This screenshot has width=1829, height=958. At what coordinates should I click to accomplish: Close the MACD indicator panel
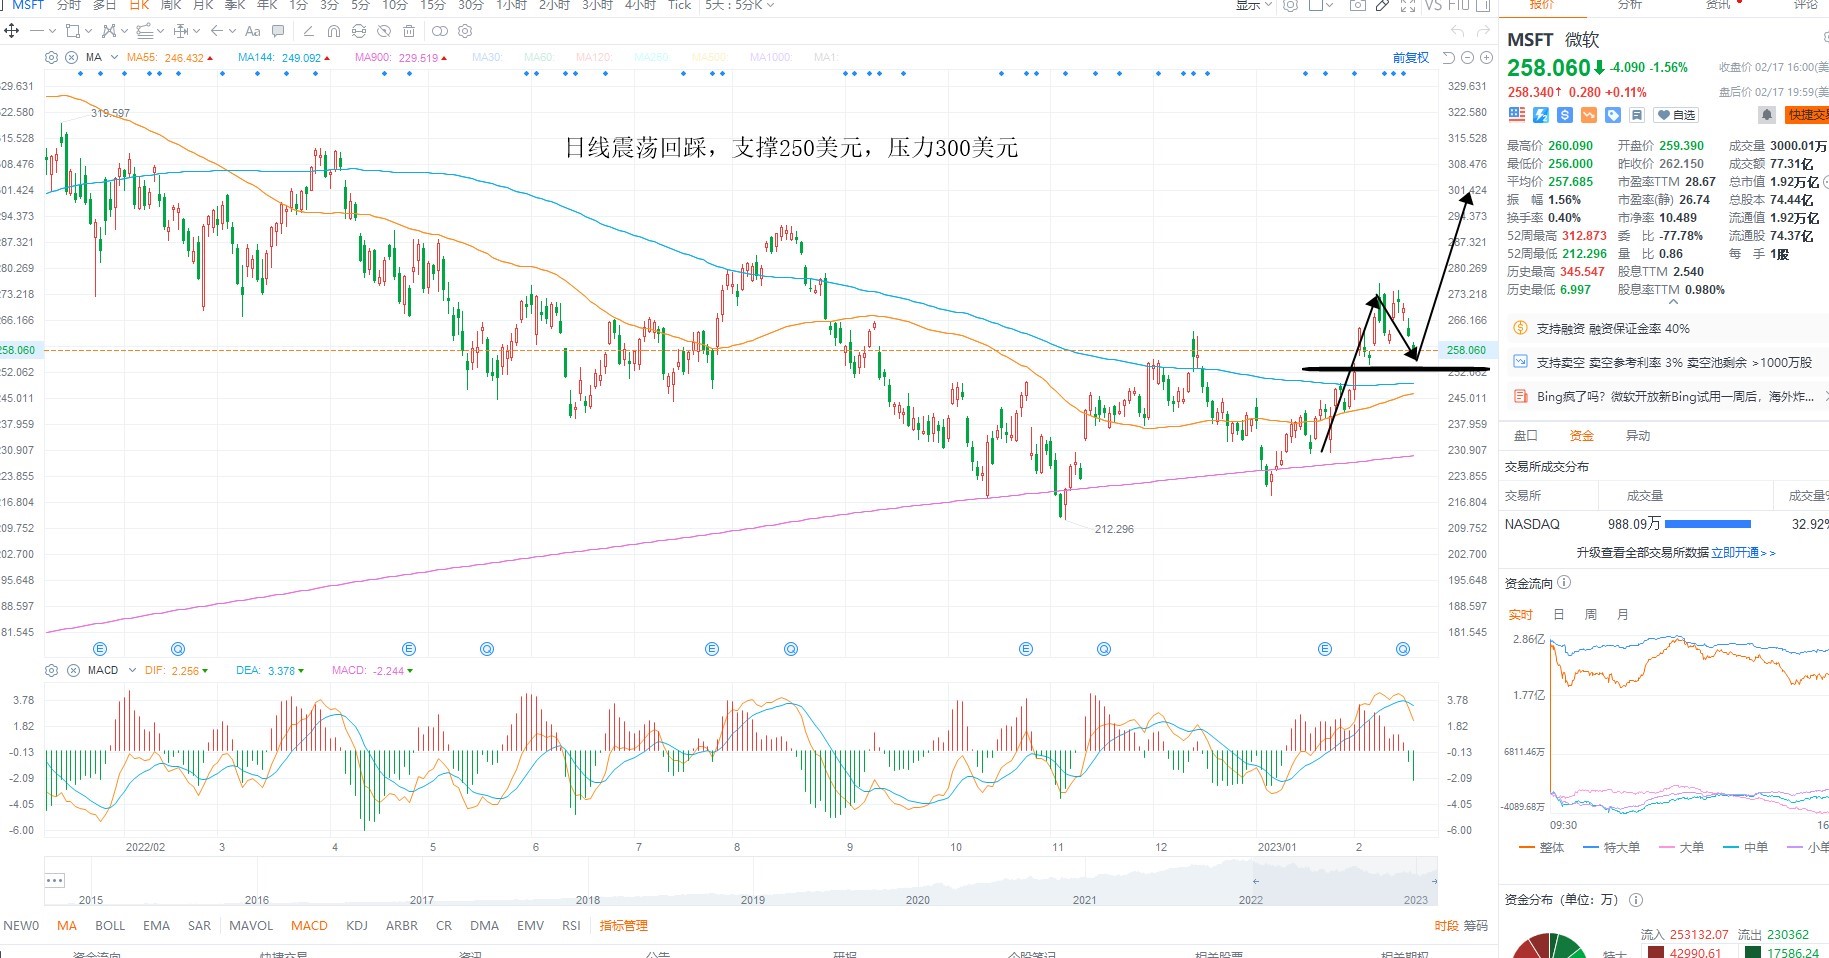tap(73, 670)
